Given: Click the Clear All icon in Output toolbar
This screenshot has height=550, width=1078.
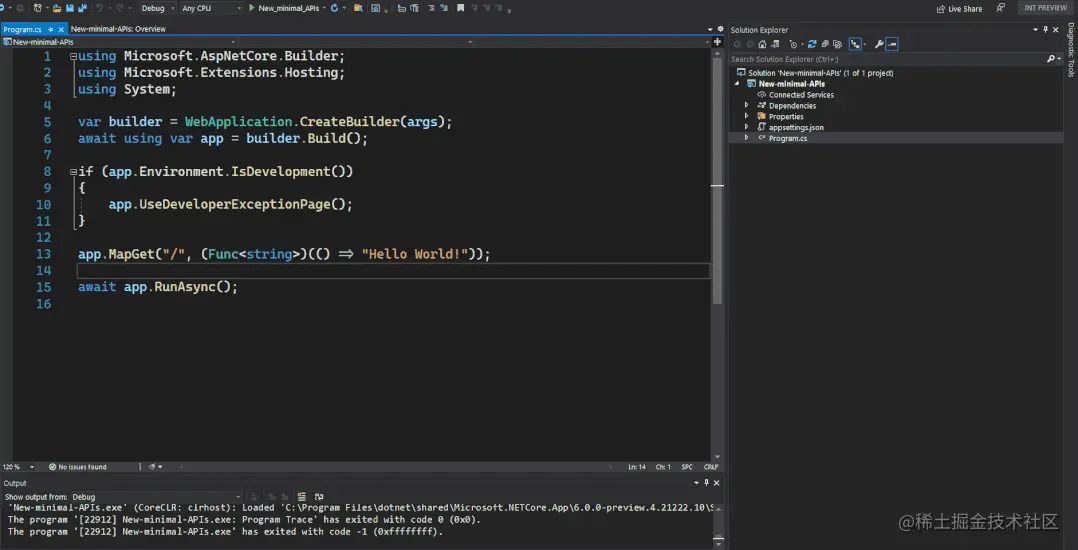Looking at the screenshot, I should click(301, 496).
